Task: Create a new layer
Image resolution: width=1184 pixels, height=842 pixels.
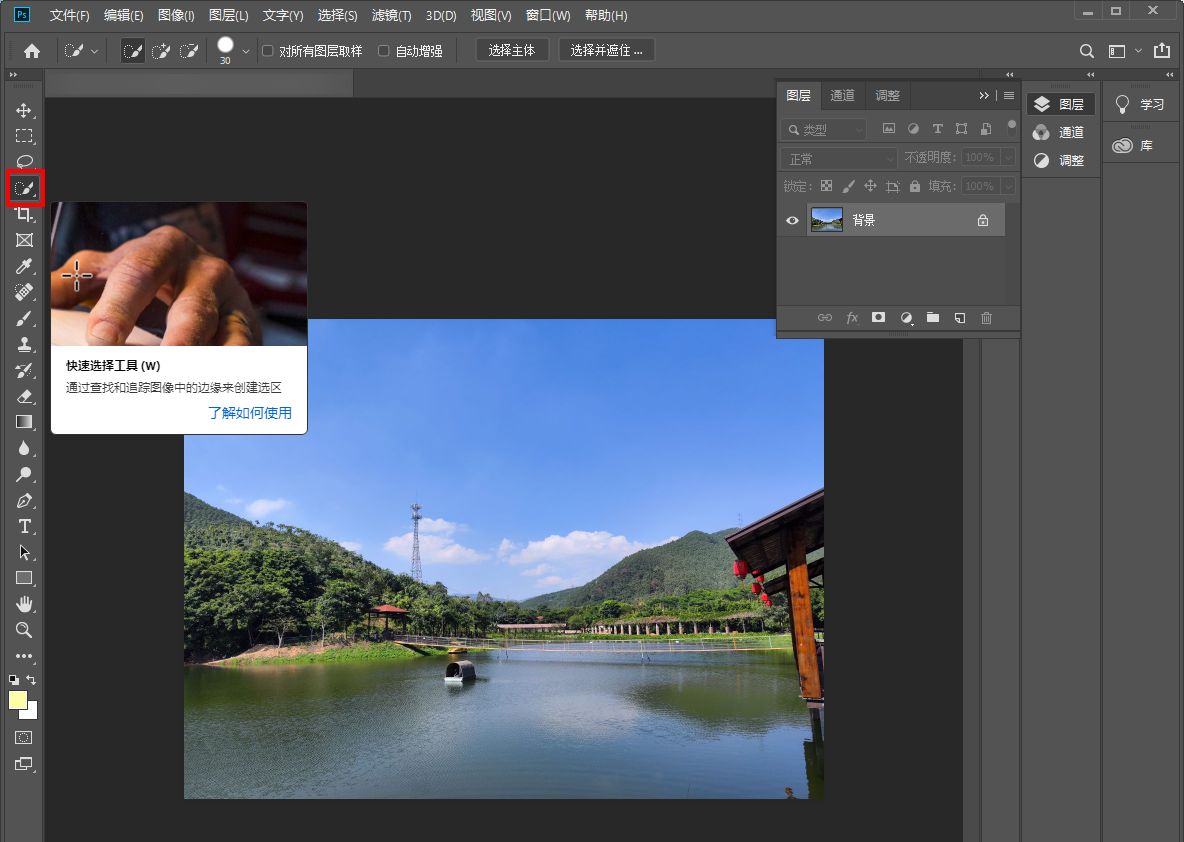Action: 960,318
